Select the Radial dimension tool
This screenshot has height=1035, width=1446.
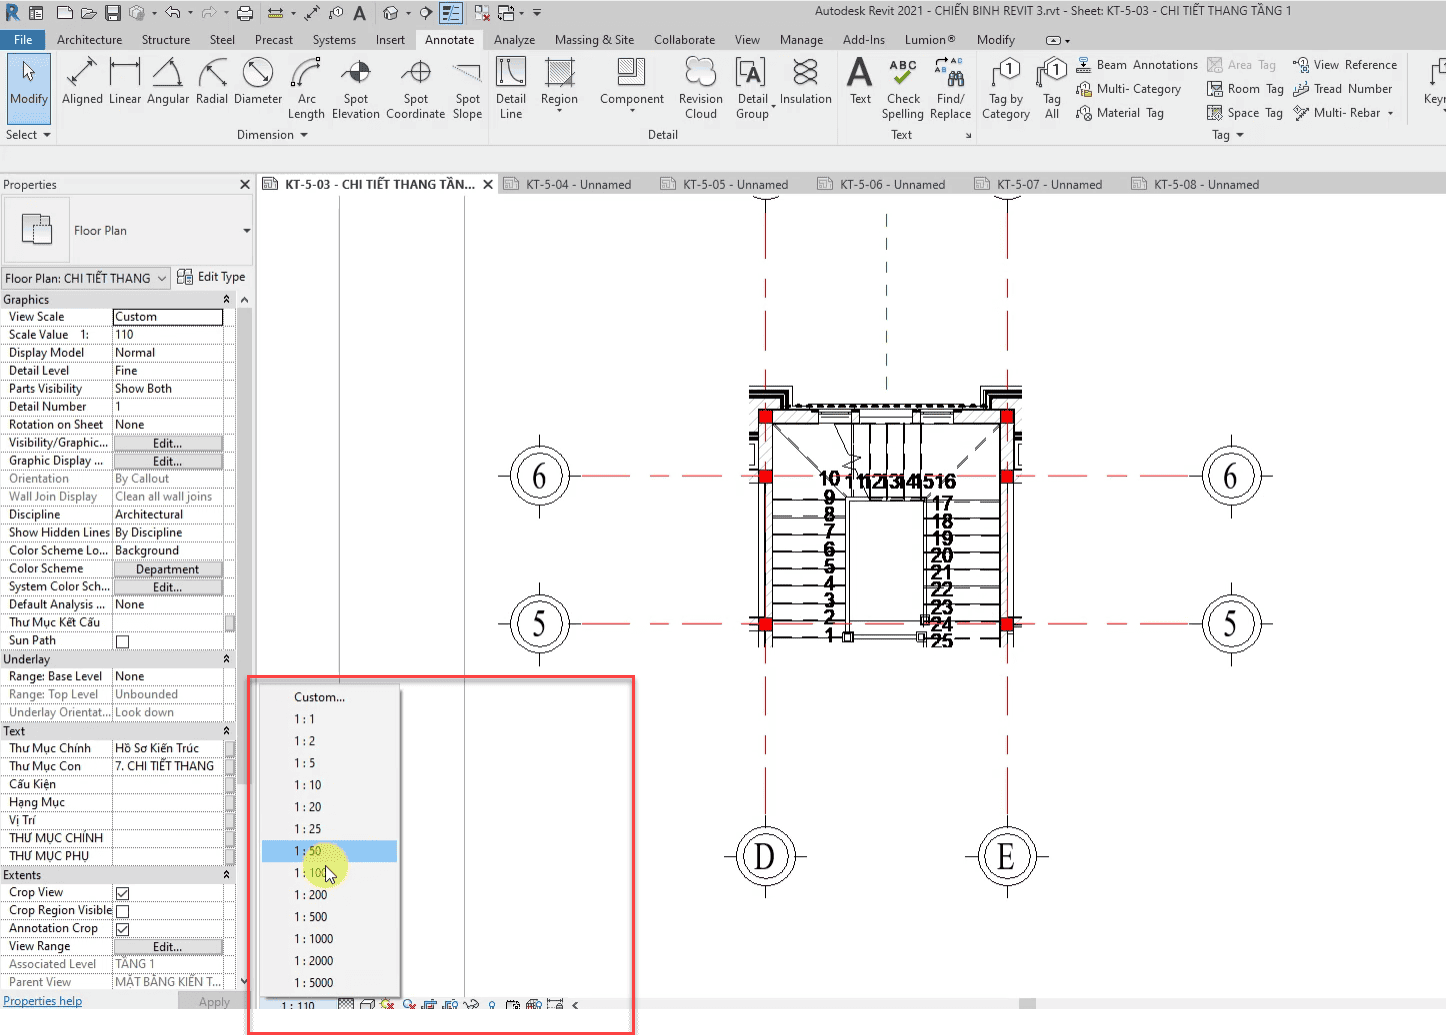click(x=212, y=82)
